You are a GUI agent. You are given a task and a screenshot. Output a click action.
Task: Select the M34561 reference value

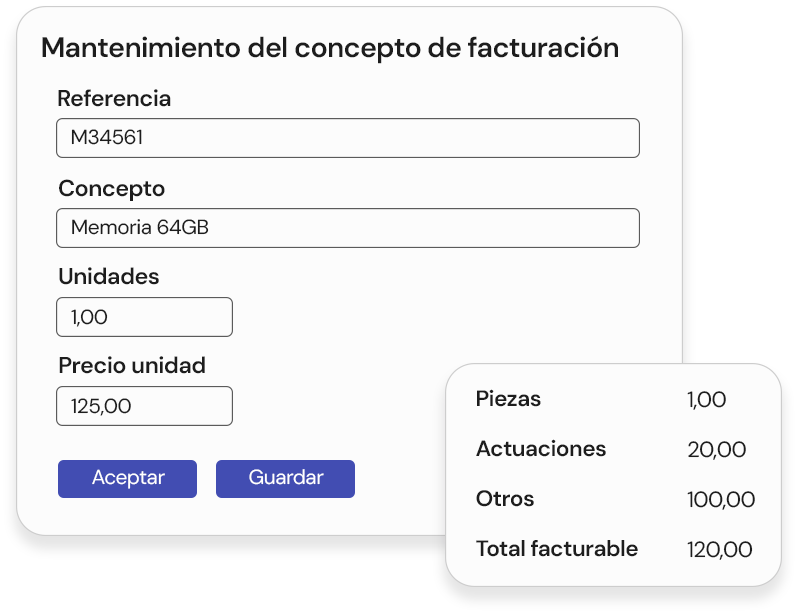point(101,137)
